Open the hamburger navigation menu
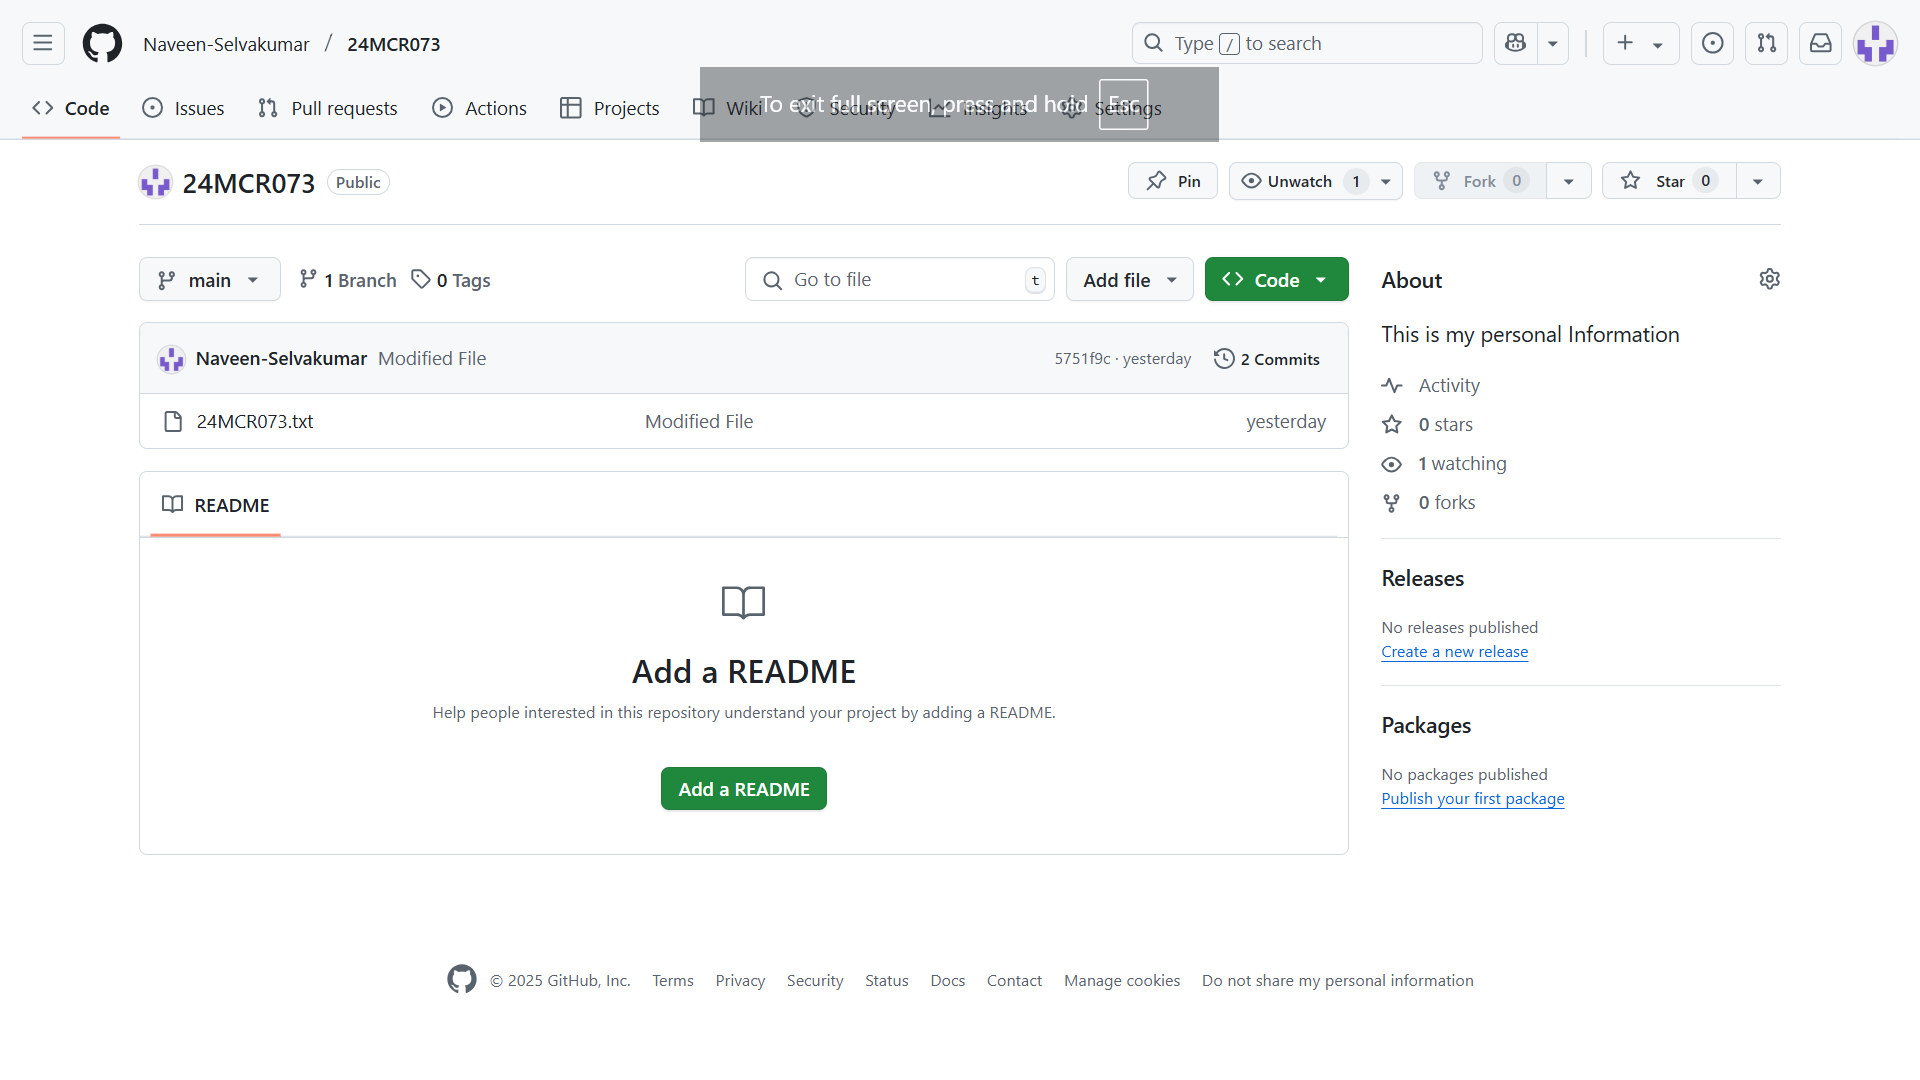Viewport: 1920px width, 1080px height. click(x=43, y=43)
